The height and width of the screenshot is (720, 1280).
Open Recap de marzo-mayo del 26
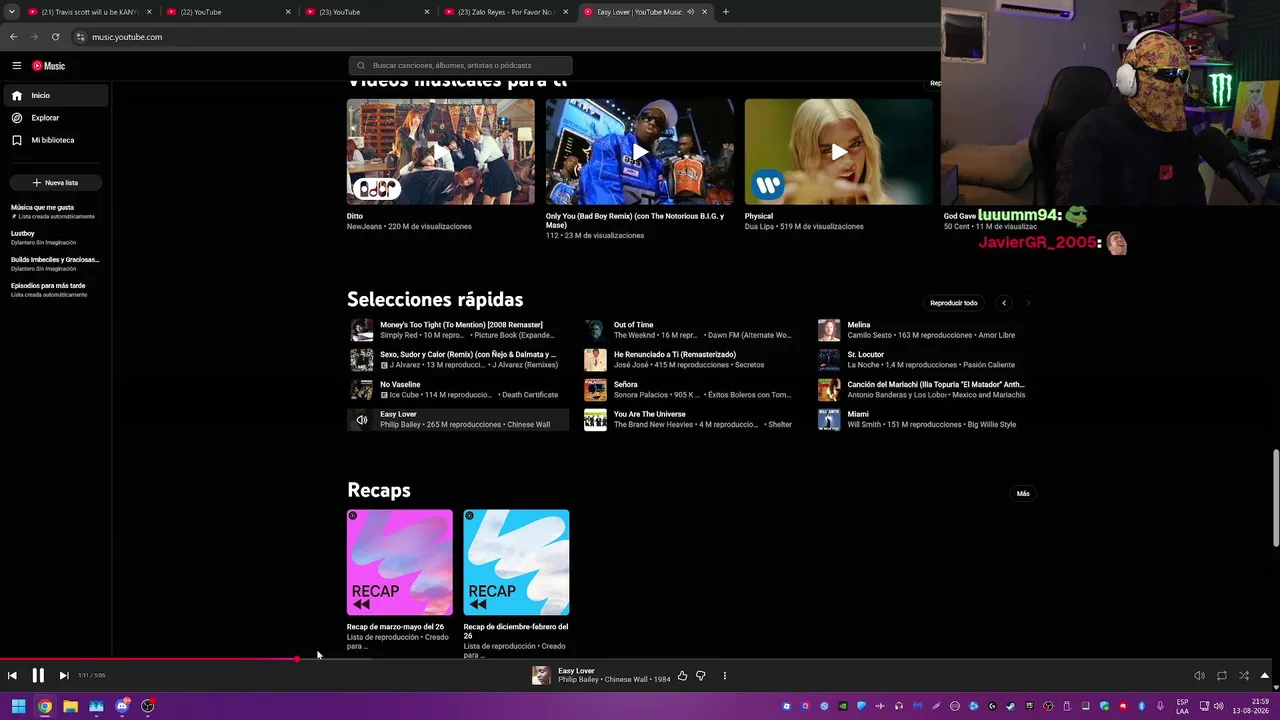(400, 563)
